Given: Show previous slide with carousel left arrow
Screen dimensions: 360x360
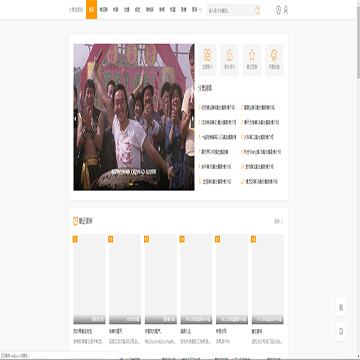Looking at the screenshot, I should (x=75, y=118).
